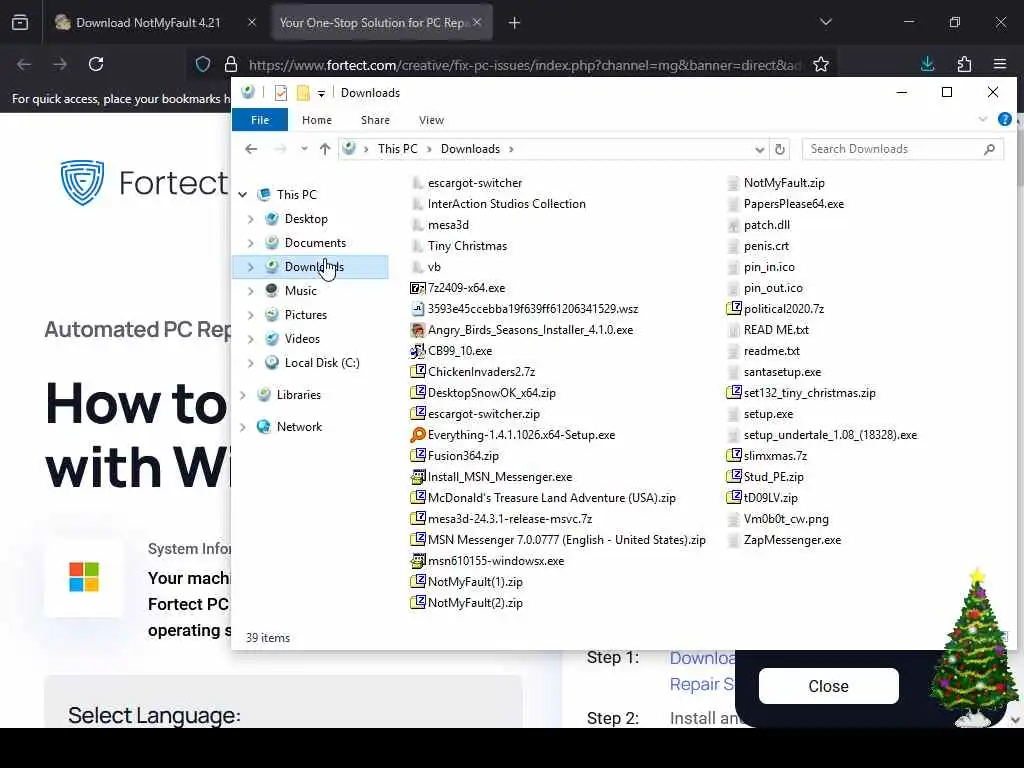Bookmark this page with star icon

coord(821,64)
